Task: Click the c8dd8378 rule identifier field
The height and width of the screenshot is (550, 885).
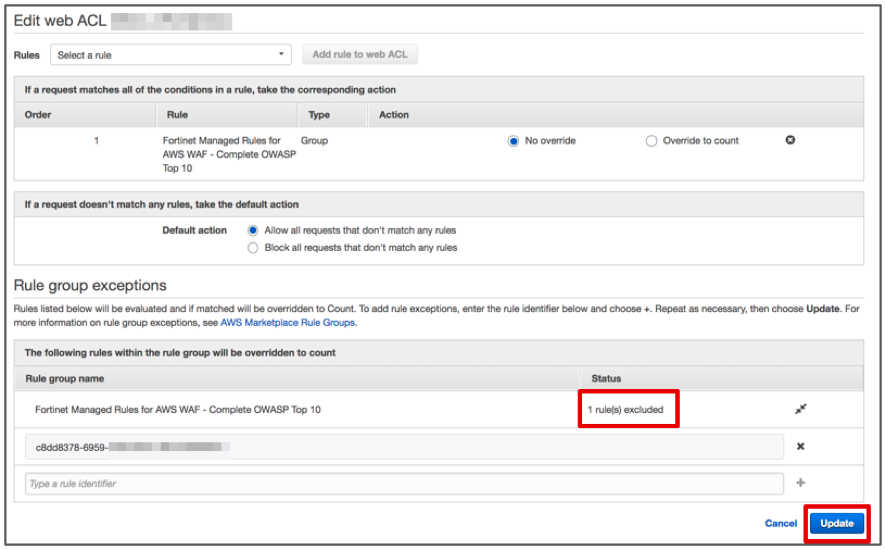Action: [x=404, y=447]
